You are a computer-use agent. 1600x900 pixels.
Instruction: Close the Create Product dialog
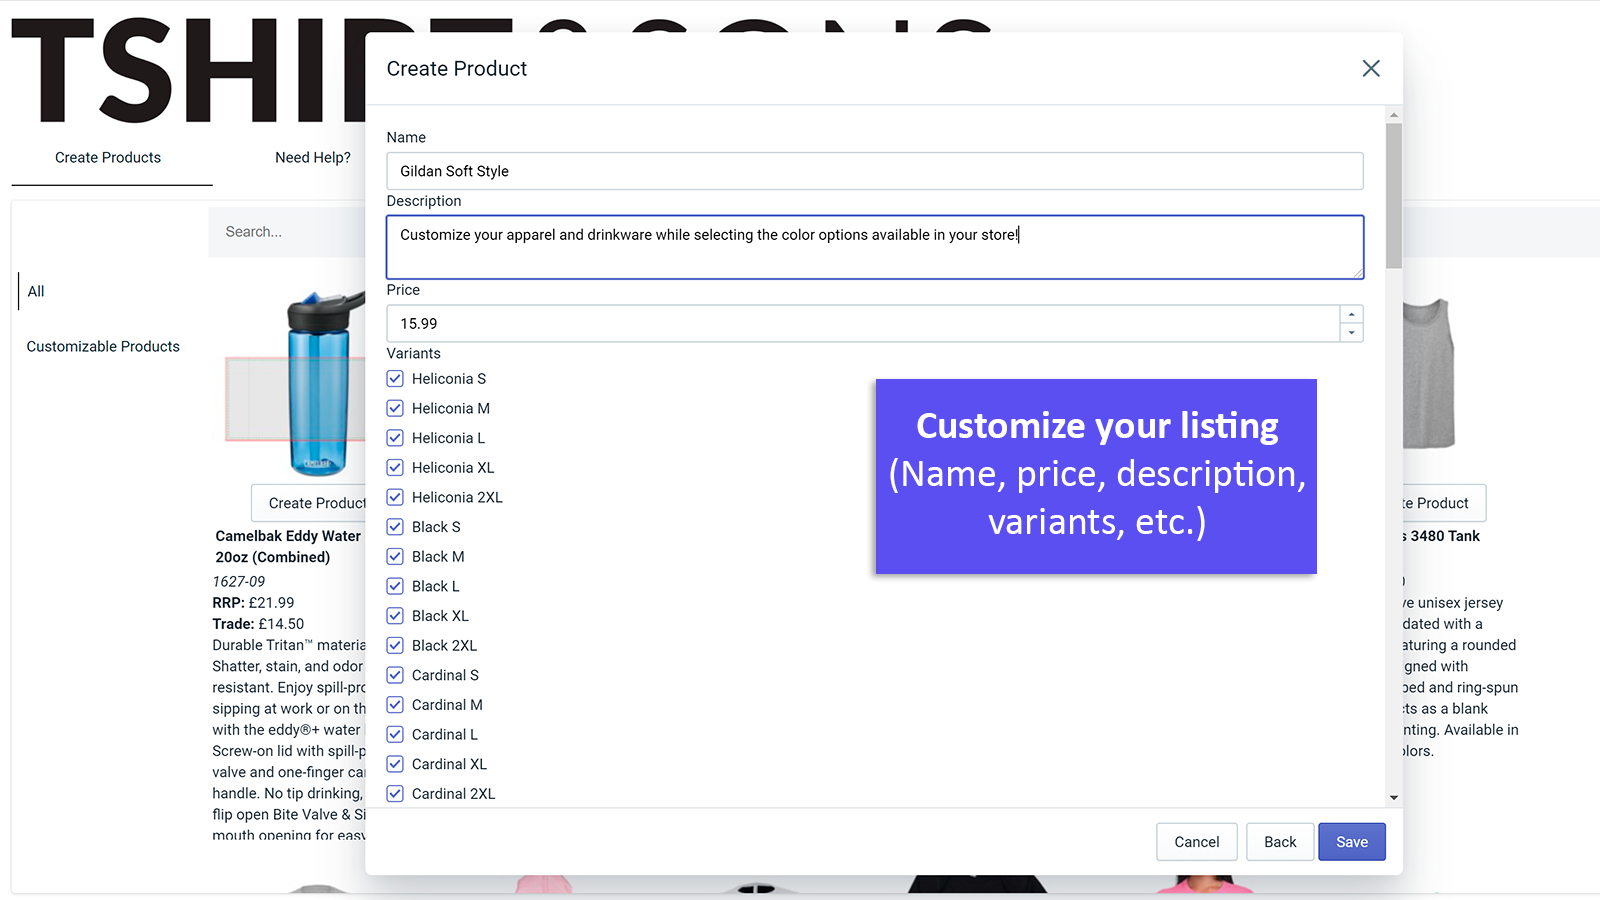pyautogui.click(x=1371, y=68)
